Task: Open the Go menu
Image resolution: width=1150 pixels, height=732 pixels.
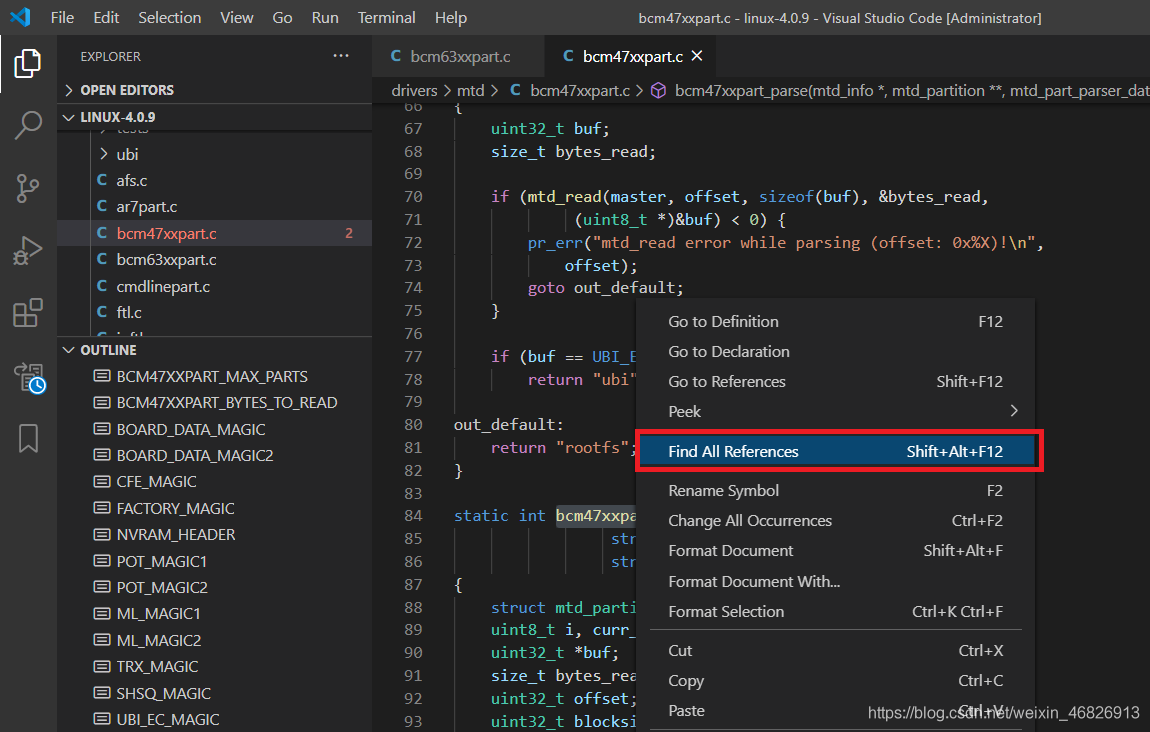Action: (282, 18)
